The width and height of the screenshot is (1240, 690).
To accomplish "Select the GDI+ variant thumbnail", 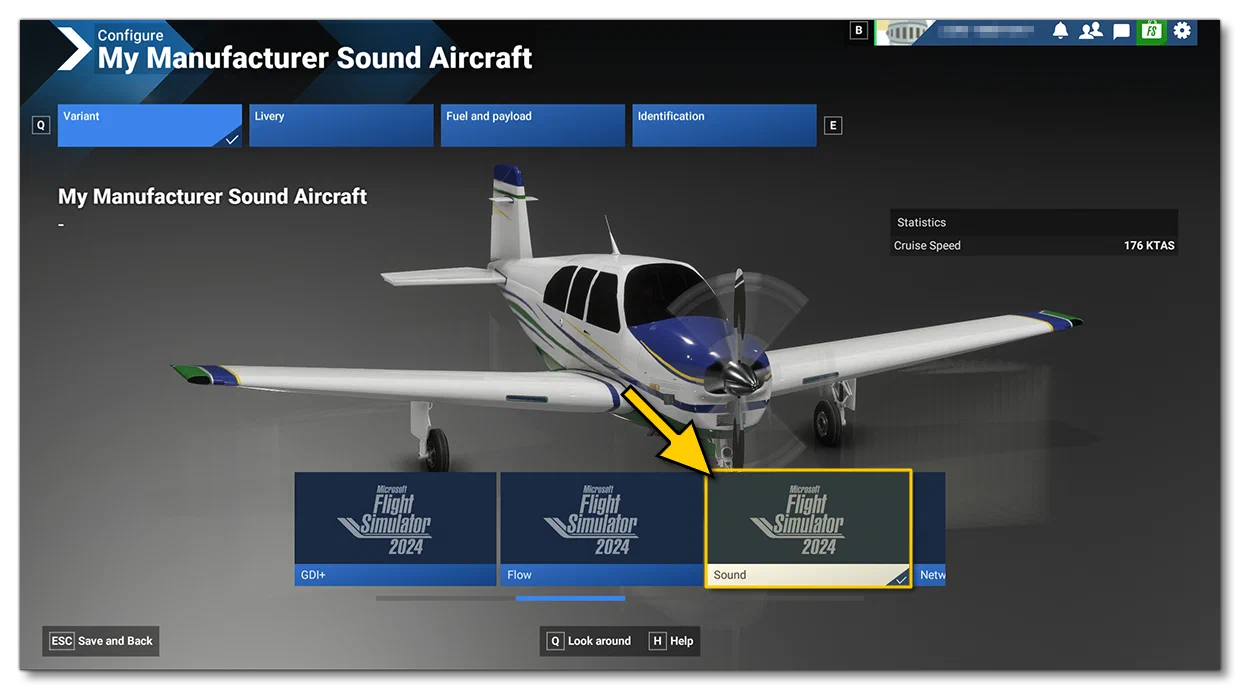I will [395, 529].
